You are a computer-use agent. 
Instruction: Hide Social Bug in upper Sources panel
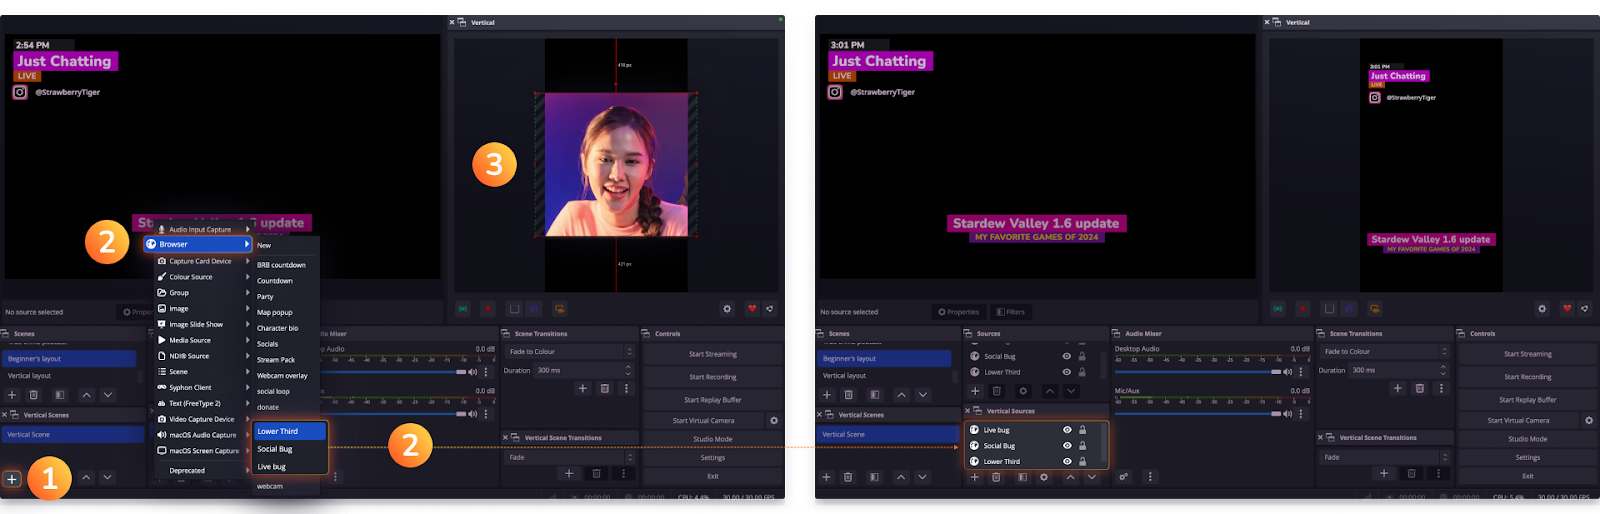(1067, 356)
